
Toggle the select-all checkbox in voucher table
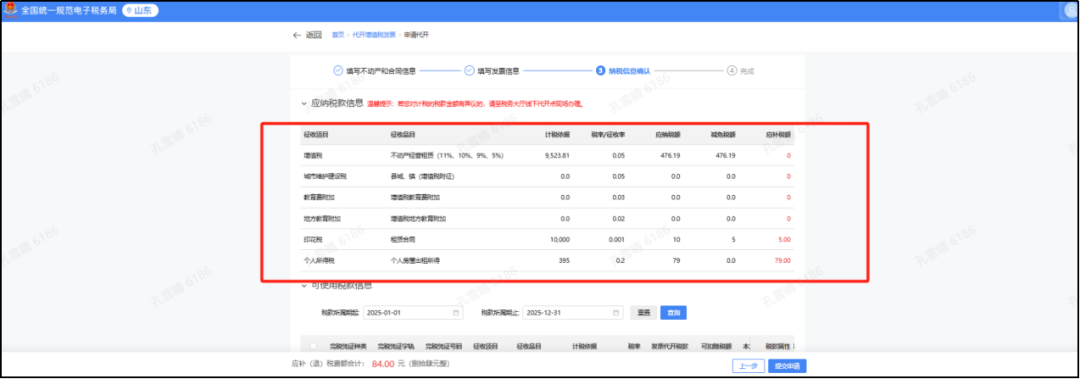tap(314, 346)
